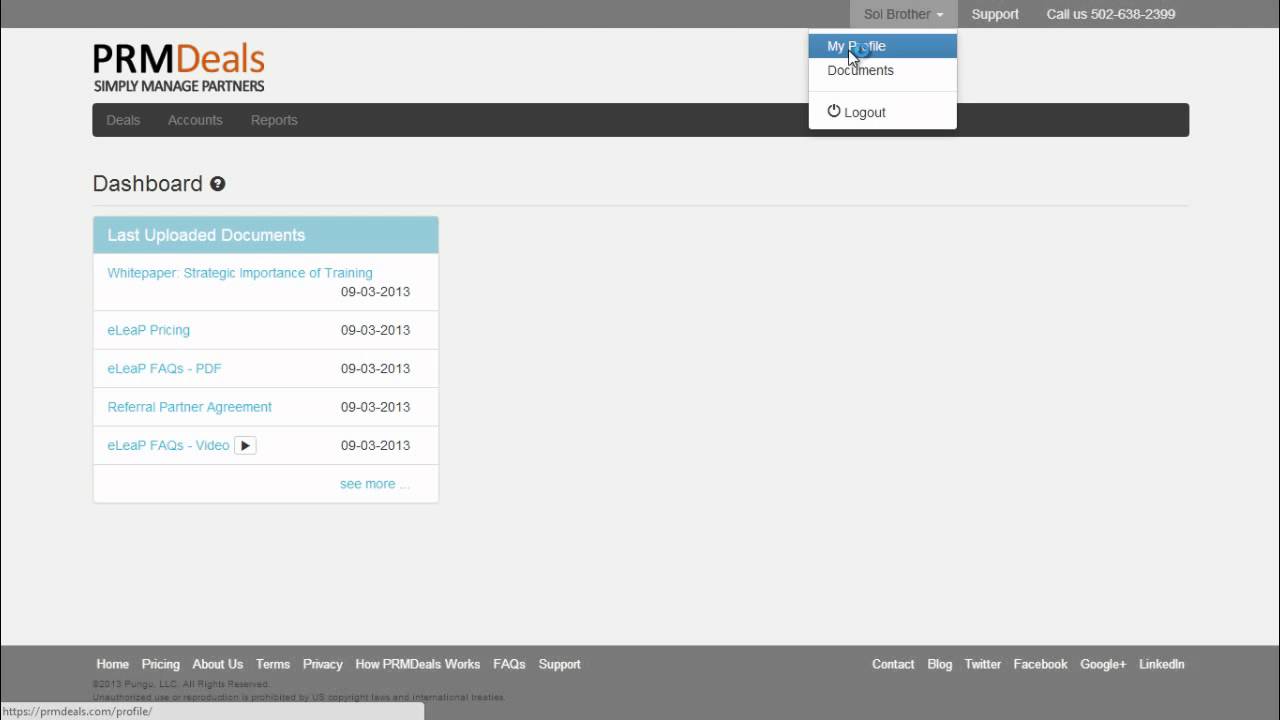Screen dimensions: 1280x720
Task: Choose Documents in the user menu
Action: click(883, 70)
